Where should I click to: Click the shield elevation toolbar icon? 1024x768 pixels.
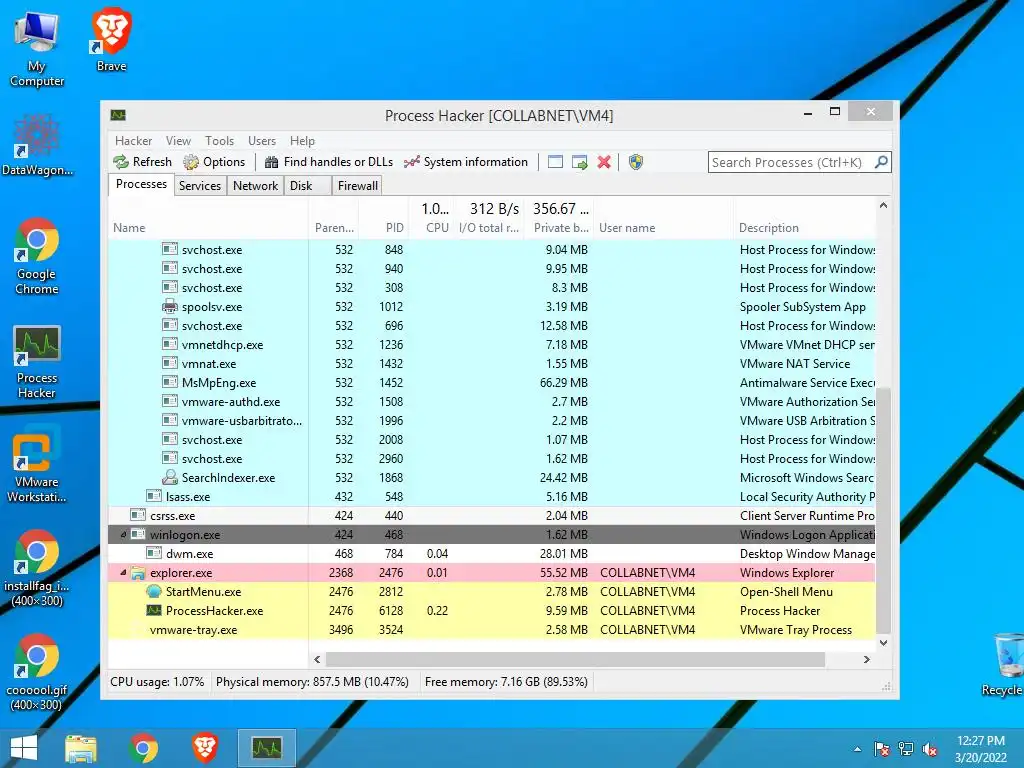635,162
